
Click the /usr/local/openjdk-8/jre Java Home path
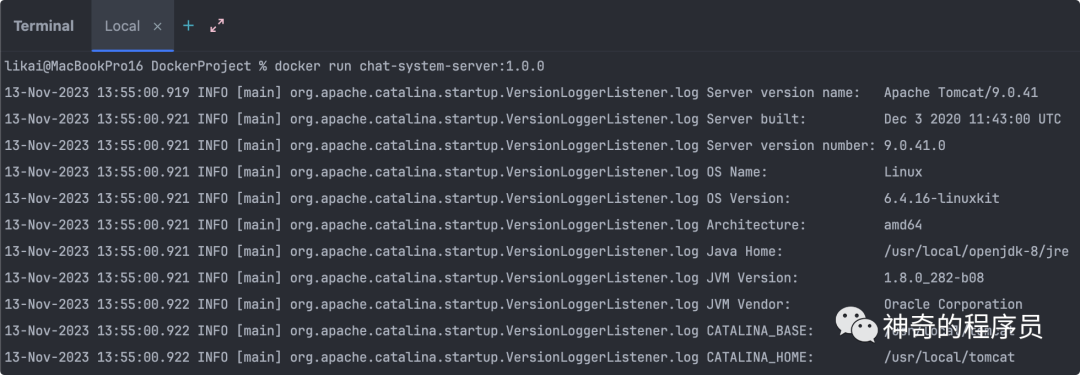977,252
